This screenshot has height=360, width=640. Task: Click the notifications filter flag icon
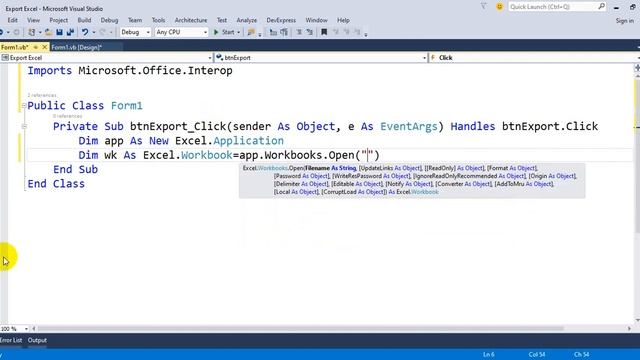coord(484,7)
